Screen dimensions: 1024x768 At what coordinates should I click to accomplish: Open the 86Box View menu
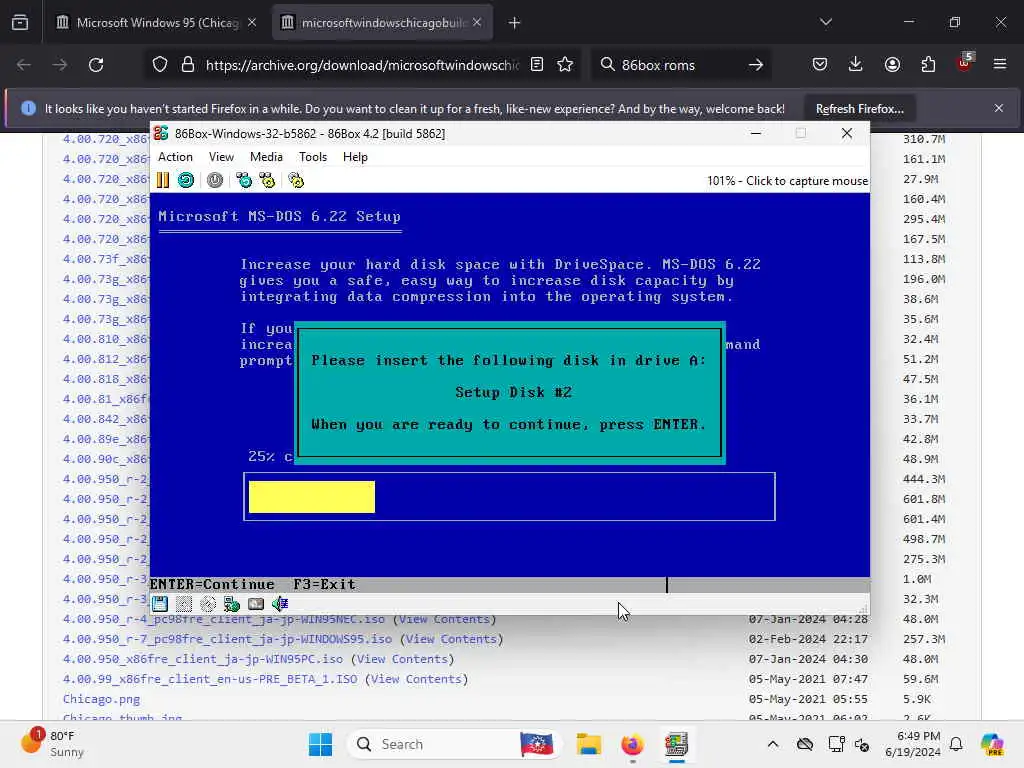(221, 157)
